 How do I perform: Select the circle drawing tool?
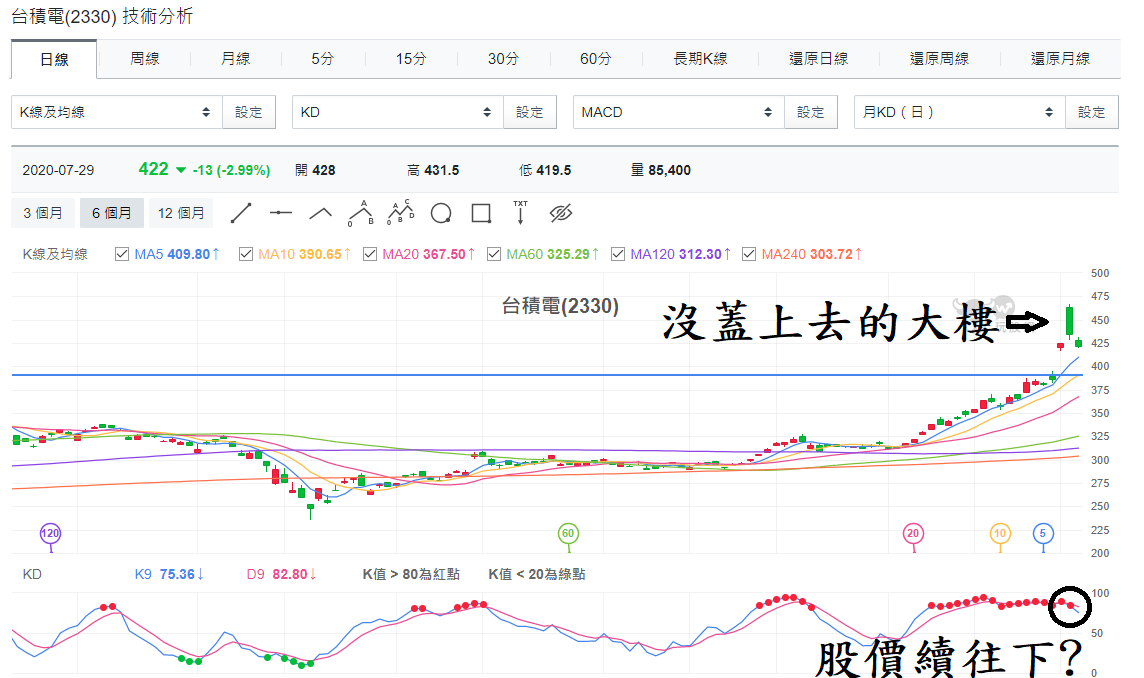click(x=441, y=213)
